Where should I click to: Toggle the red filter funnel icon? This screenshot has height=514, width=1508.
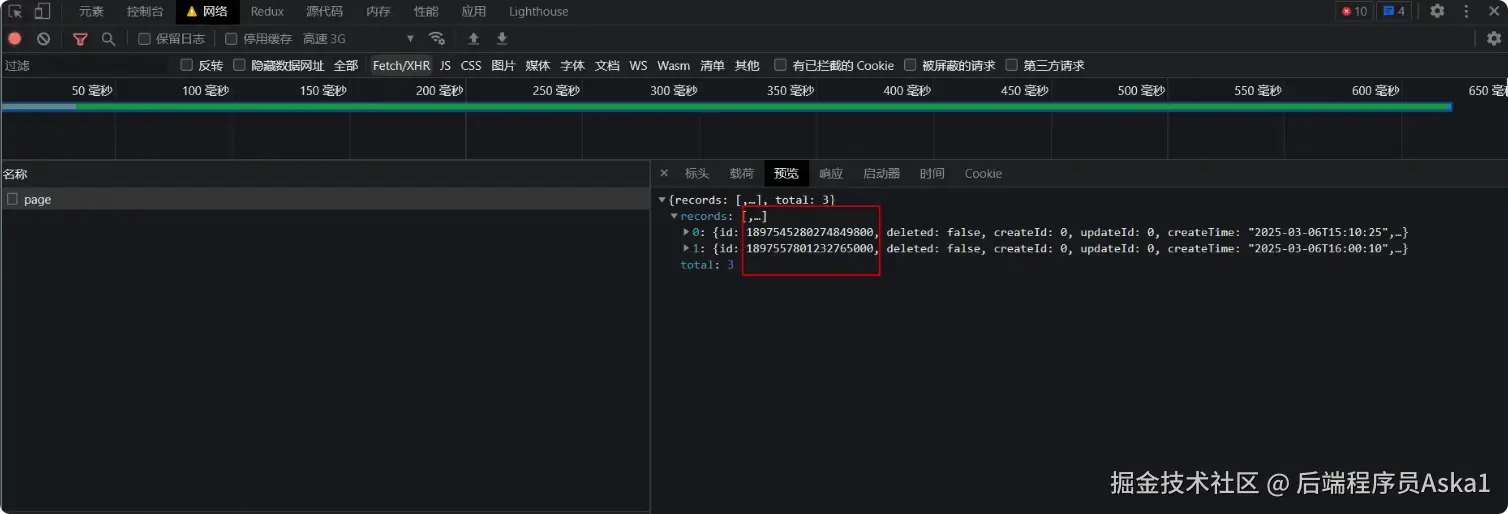point(80,39)
